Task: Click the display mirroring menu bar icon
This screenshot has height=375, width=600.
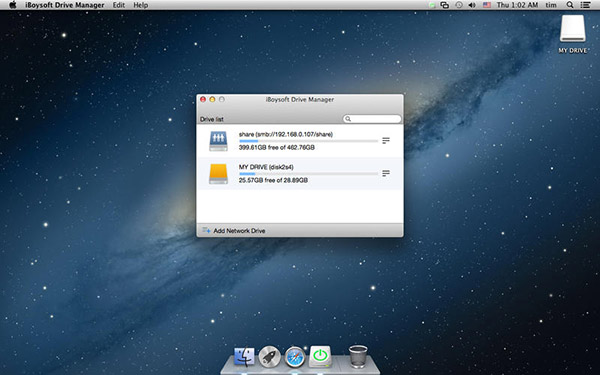Action: (x=444, y=5)
